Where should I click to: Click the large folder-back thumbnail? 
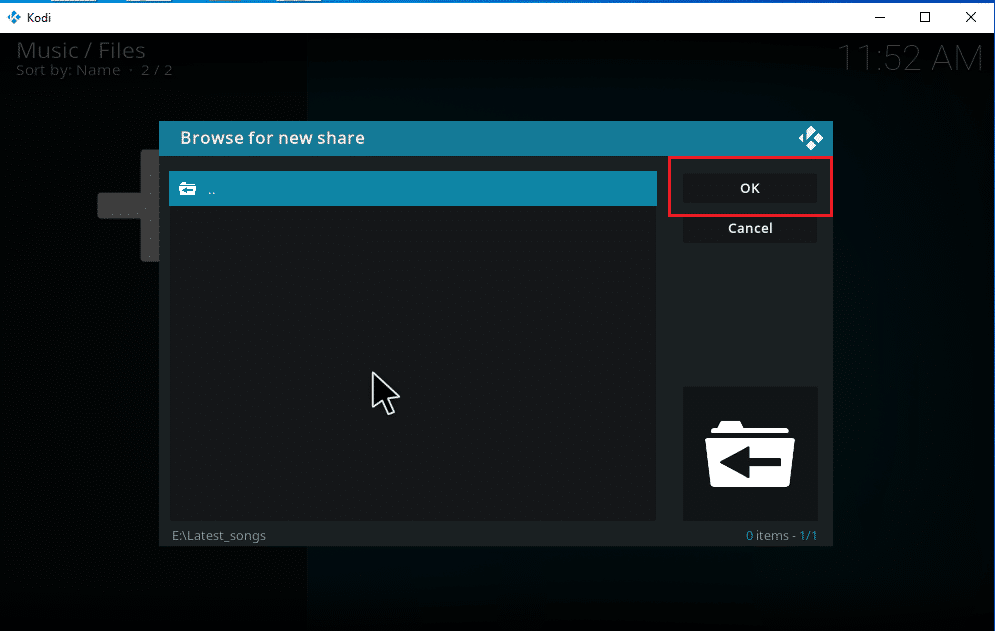(750, 454)
